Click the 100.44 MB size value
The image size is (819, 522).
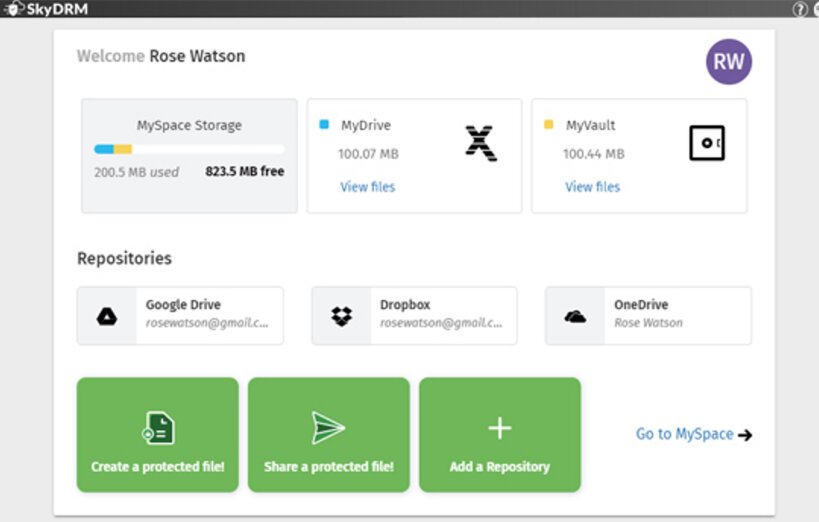tap(593, 154)
